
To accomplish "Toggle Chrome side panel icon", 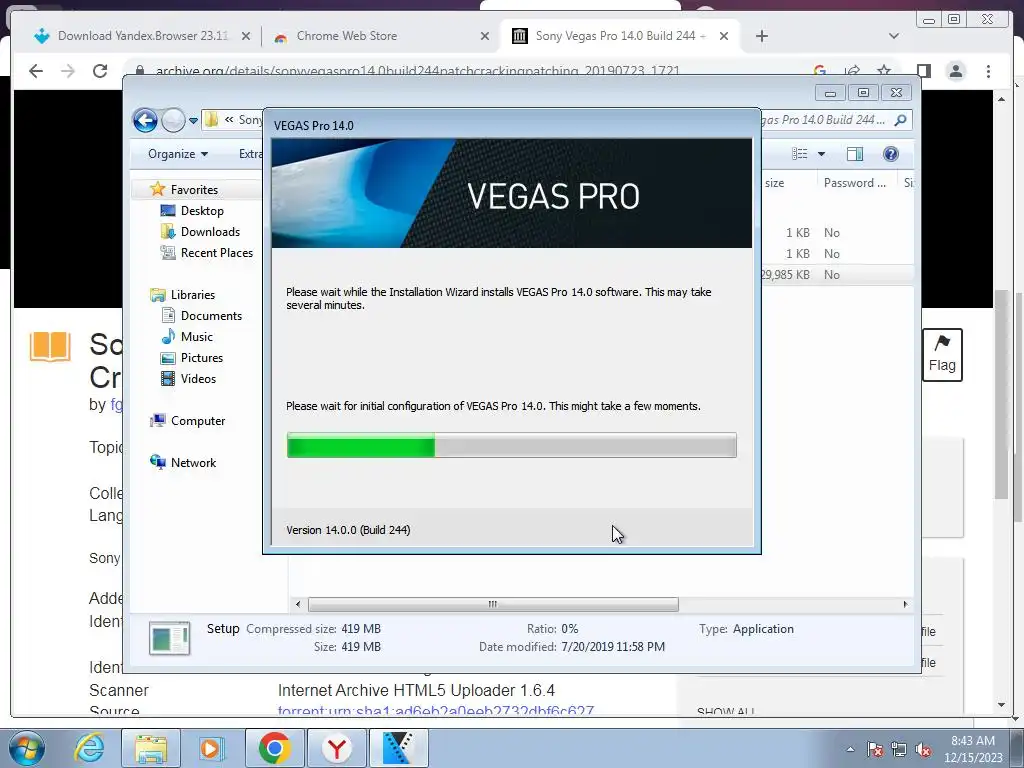I will [923, 71].
